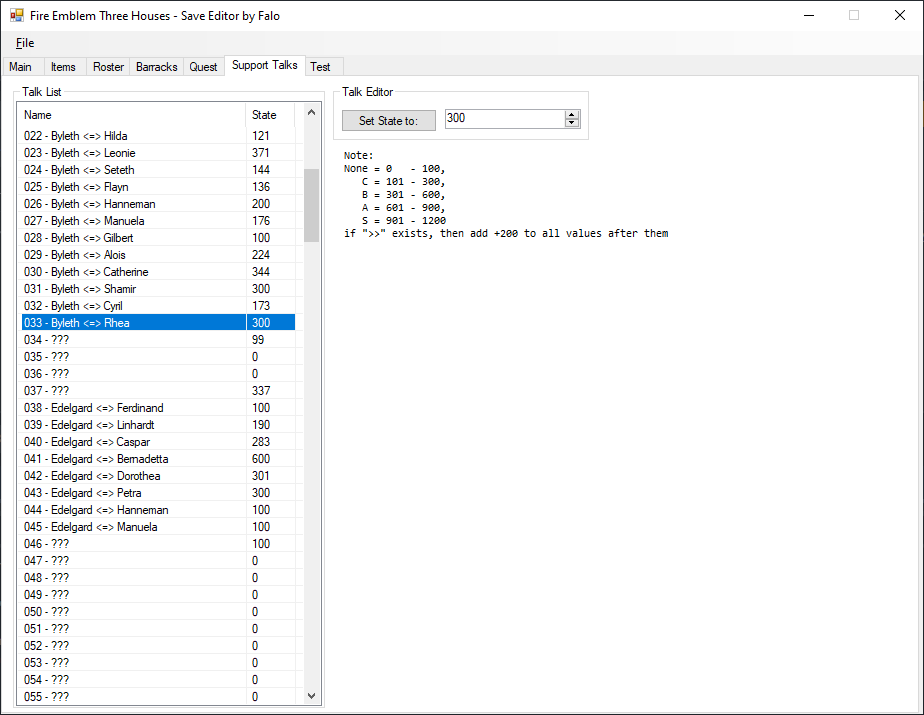Select row 032 - Byleth <=> Cyril

(x=159, y=306)
